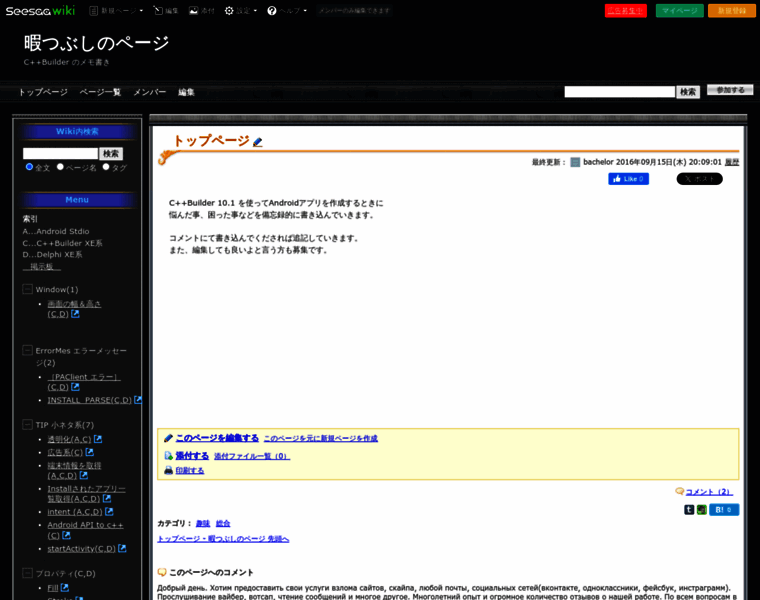760x600 pixels.
Task: Click the green マイページ button
Action: pyautogui.click(x=680, y=11)
